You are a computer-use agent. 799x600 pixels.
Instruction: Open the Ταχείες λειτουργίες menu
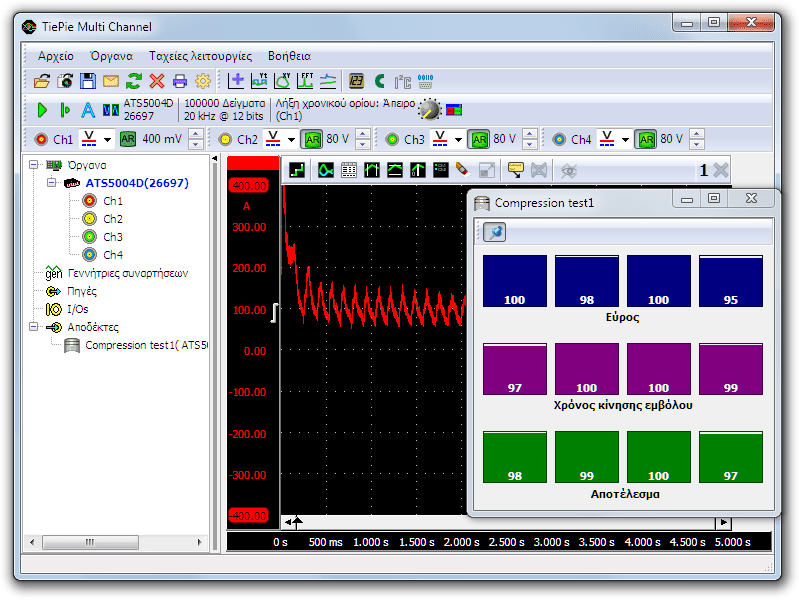point(200,56)
